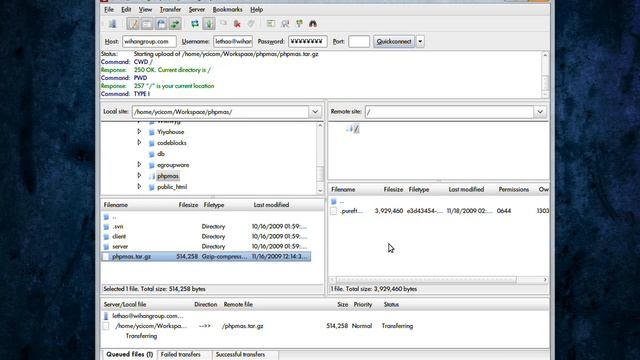Open the Help menu
This screenshot has width=640, height=360.
coord(256,9)
